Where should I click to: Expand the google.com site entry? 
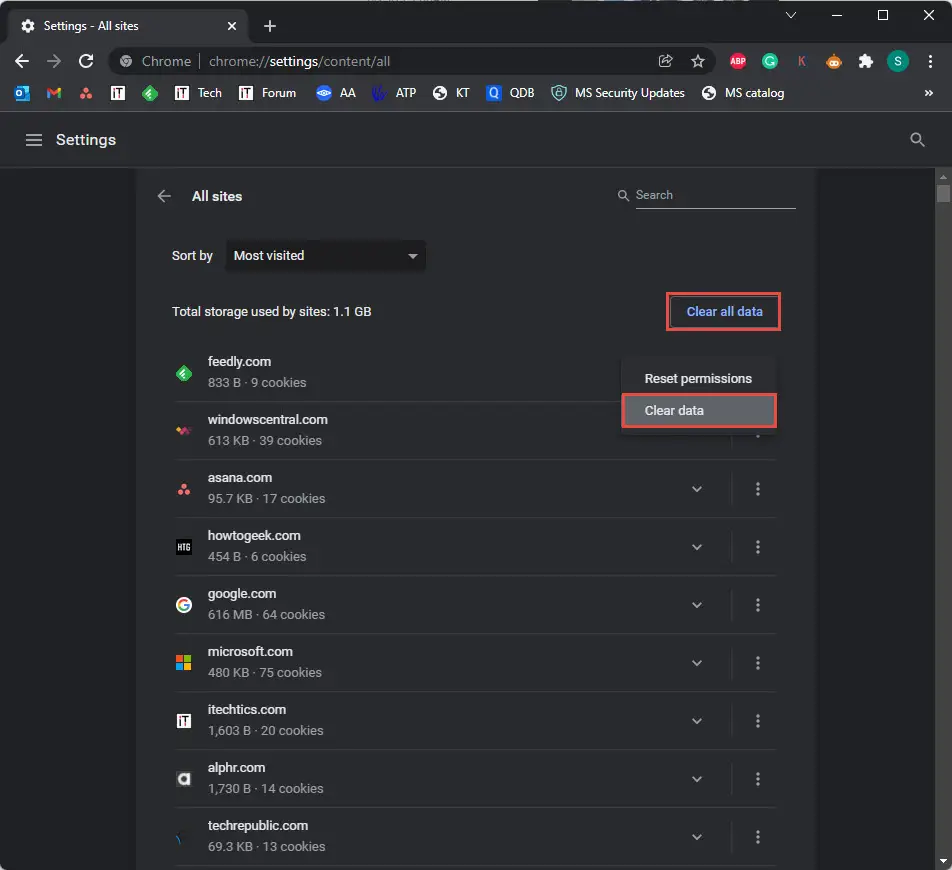[x=697, y=605]
